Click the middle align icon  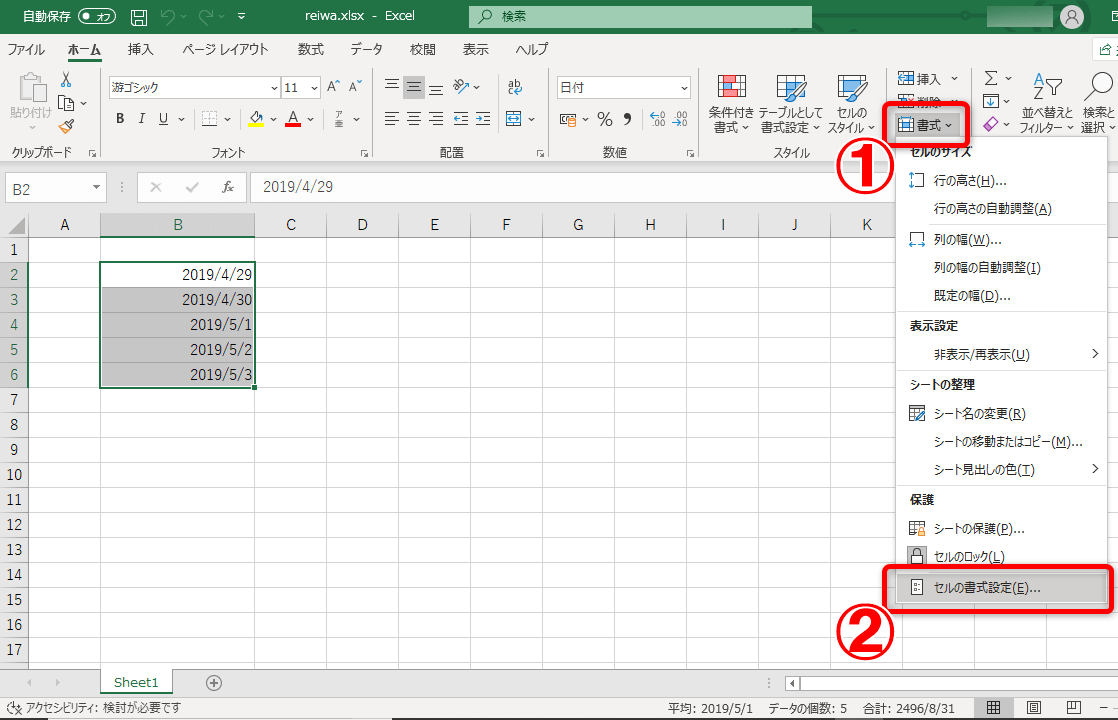coord(414,87)
